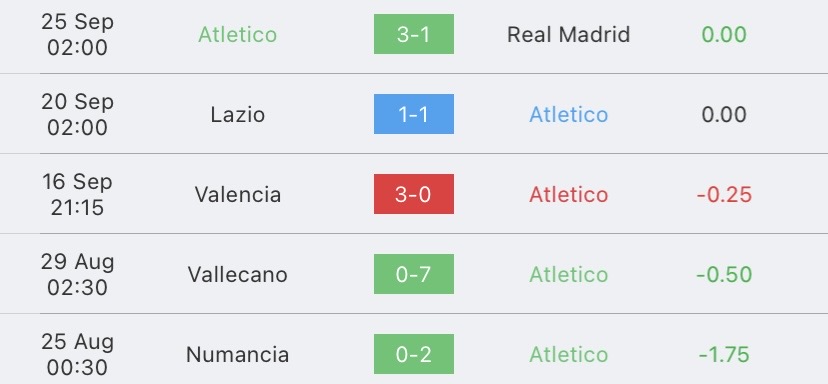This screenshot has height=384, width=828.
Task: Select the Numancia team name
Action: click(x=238, y=354)
